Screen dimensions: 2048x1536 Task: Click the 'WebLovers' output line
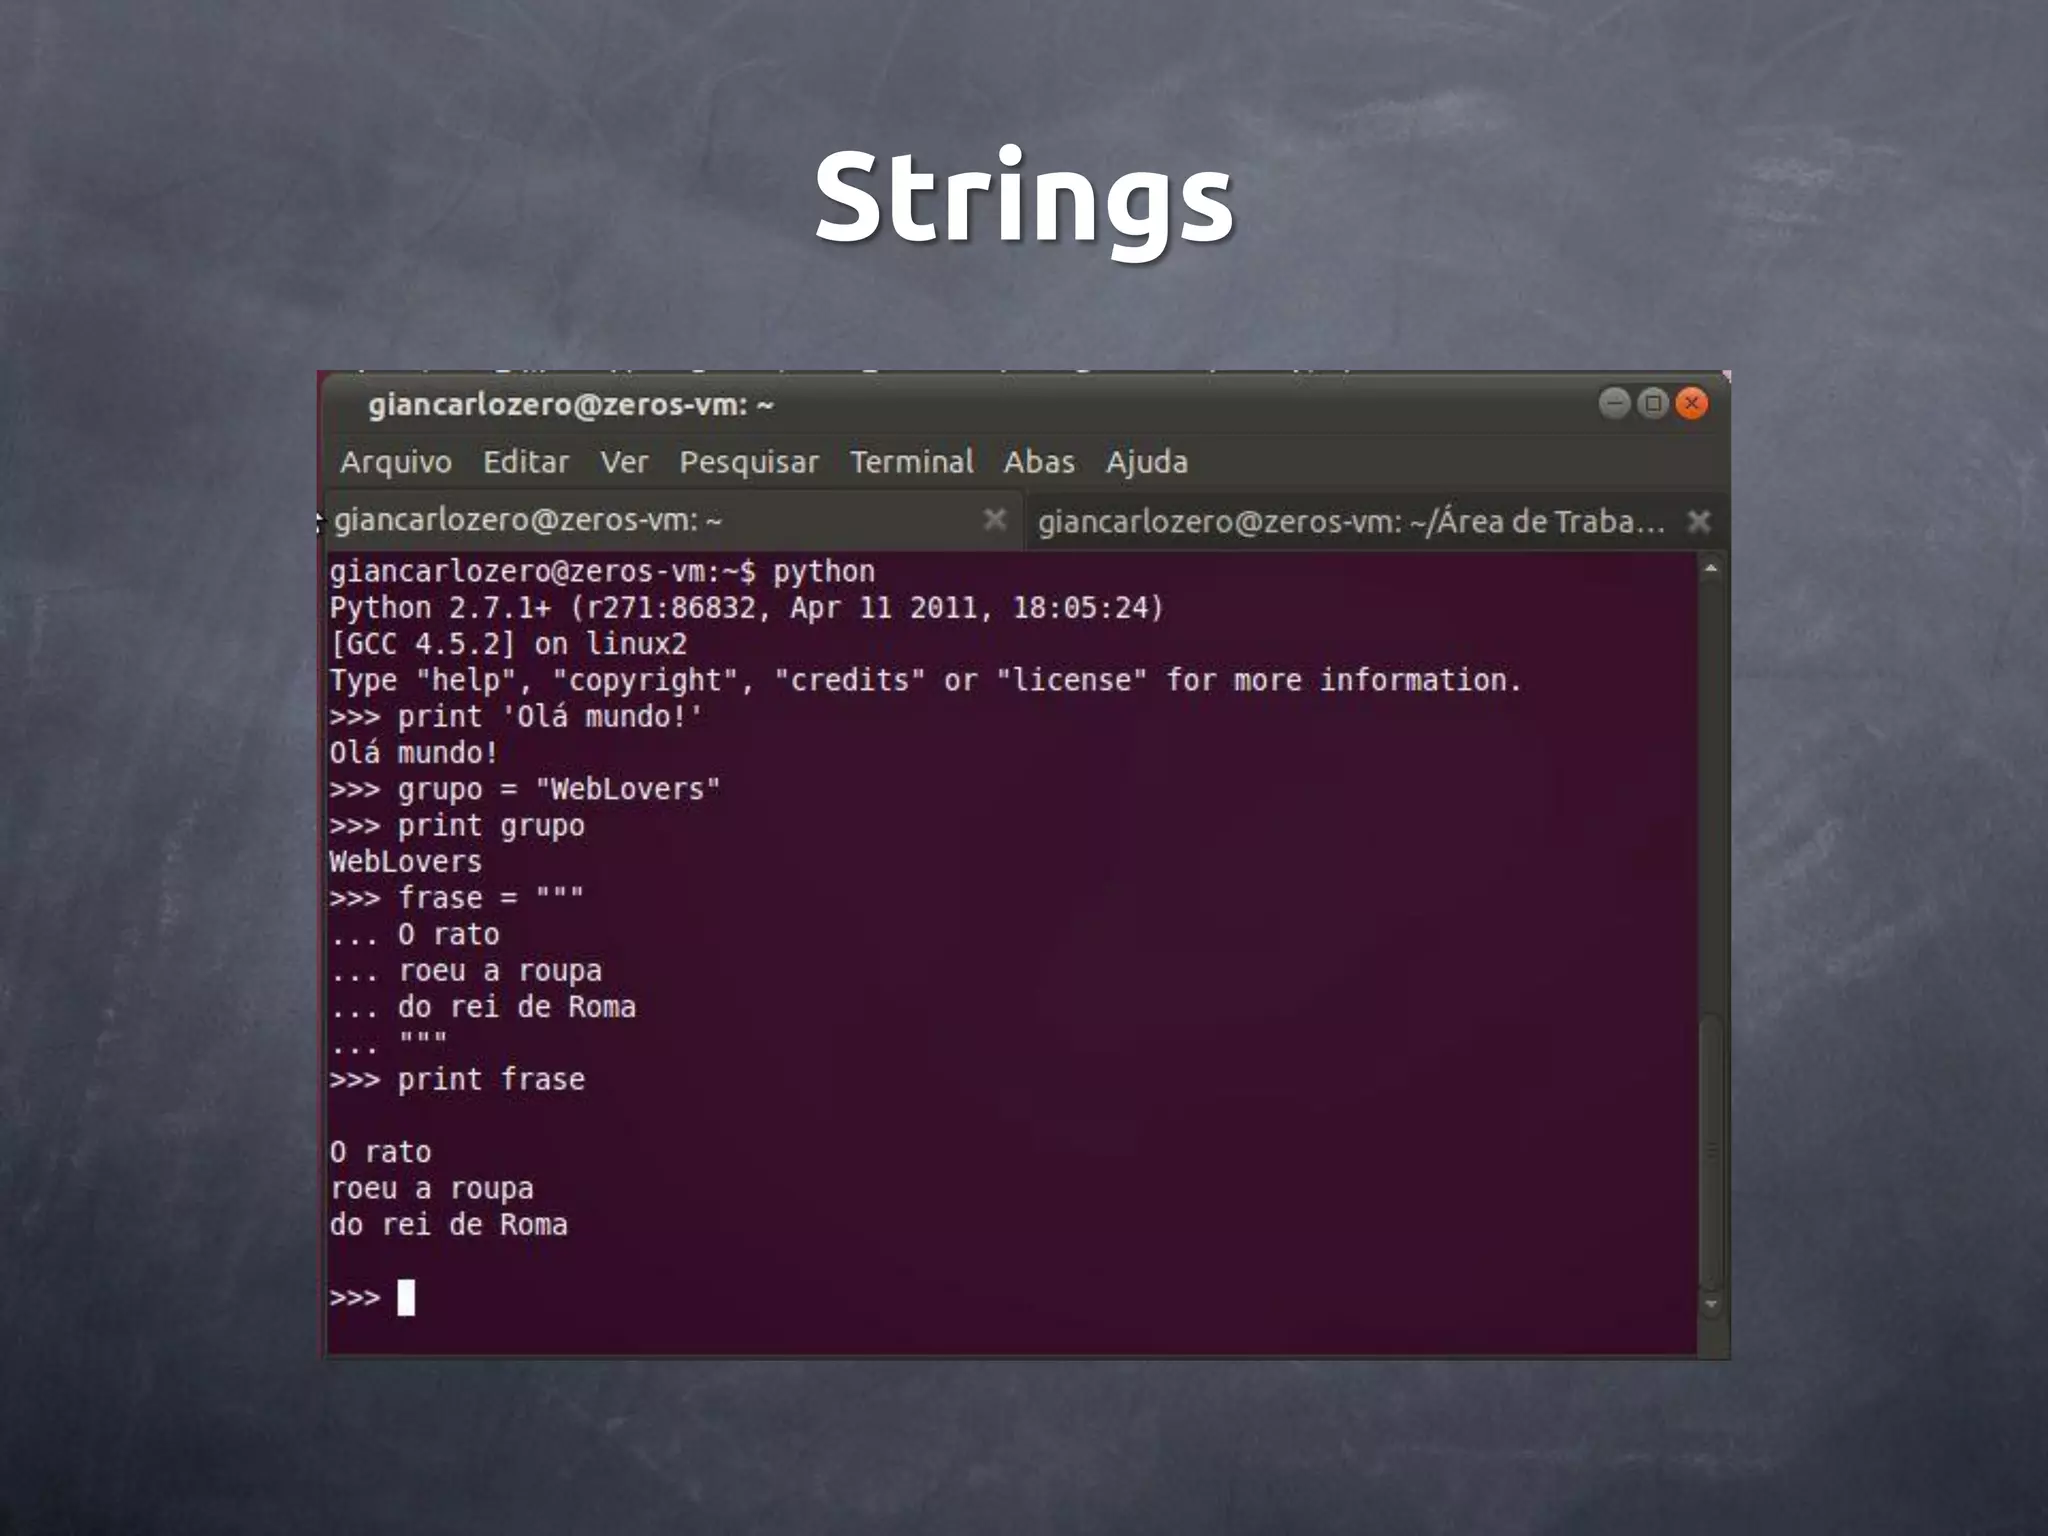(406, 862)
